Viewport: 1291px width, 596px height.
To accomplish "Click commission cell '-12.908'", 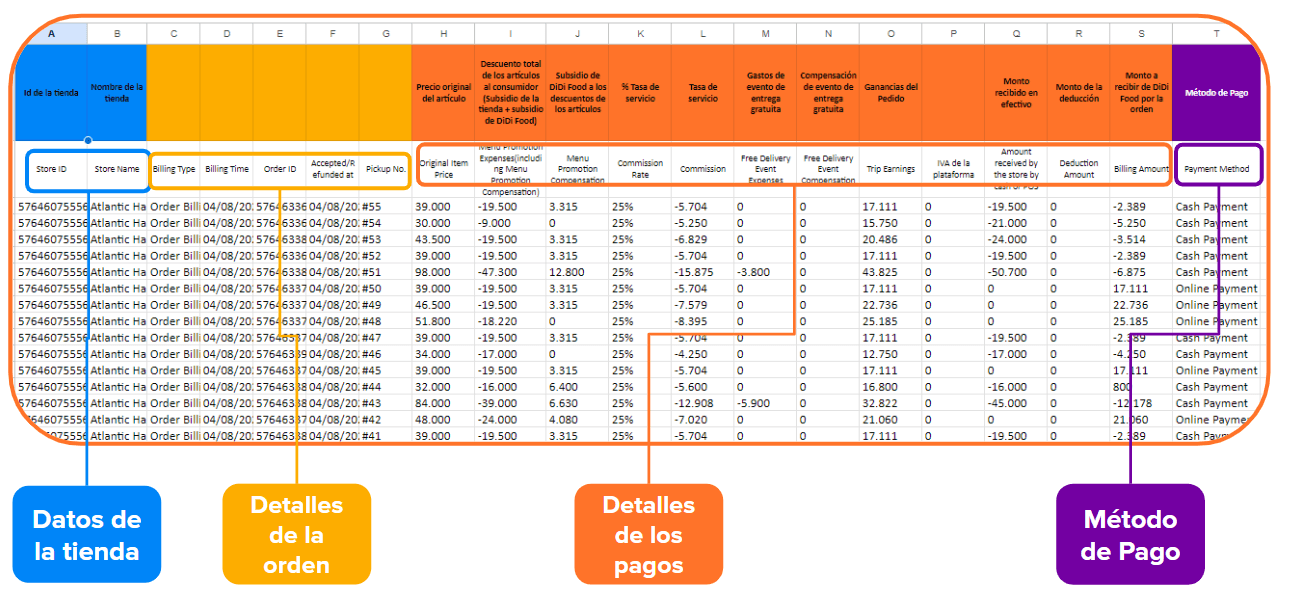I will point(702,403).
